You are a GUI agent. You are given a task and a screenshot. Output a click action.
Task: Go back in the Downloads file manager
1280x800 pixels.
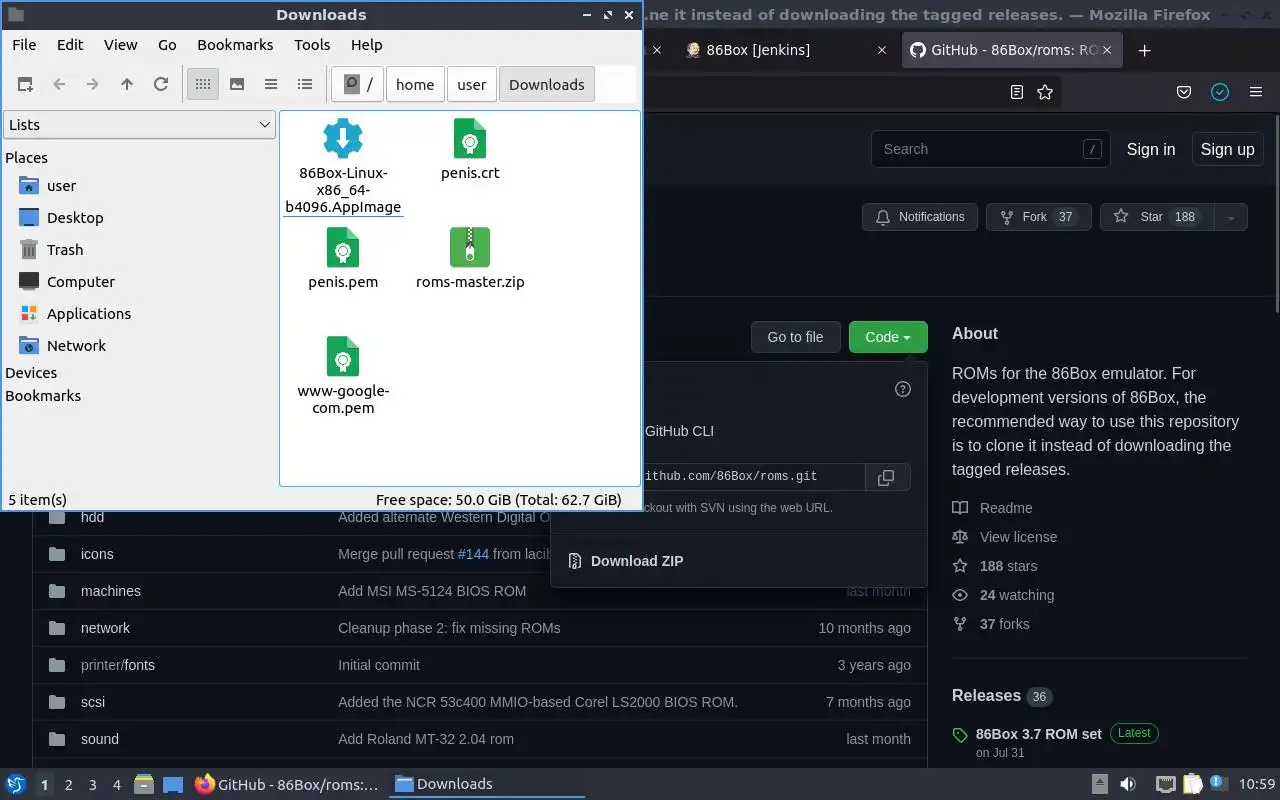pyautogui.click(x=59, y=85)
